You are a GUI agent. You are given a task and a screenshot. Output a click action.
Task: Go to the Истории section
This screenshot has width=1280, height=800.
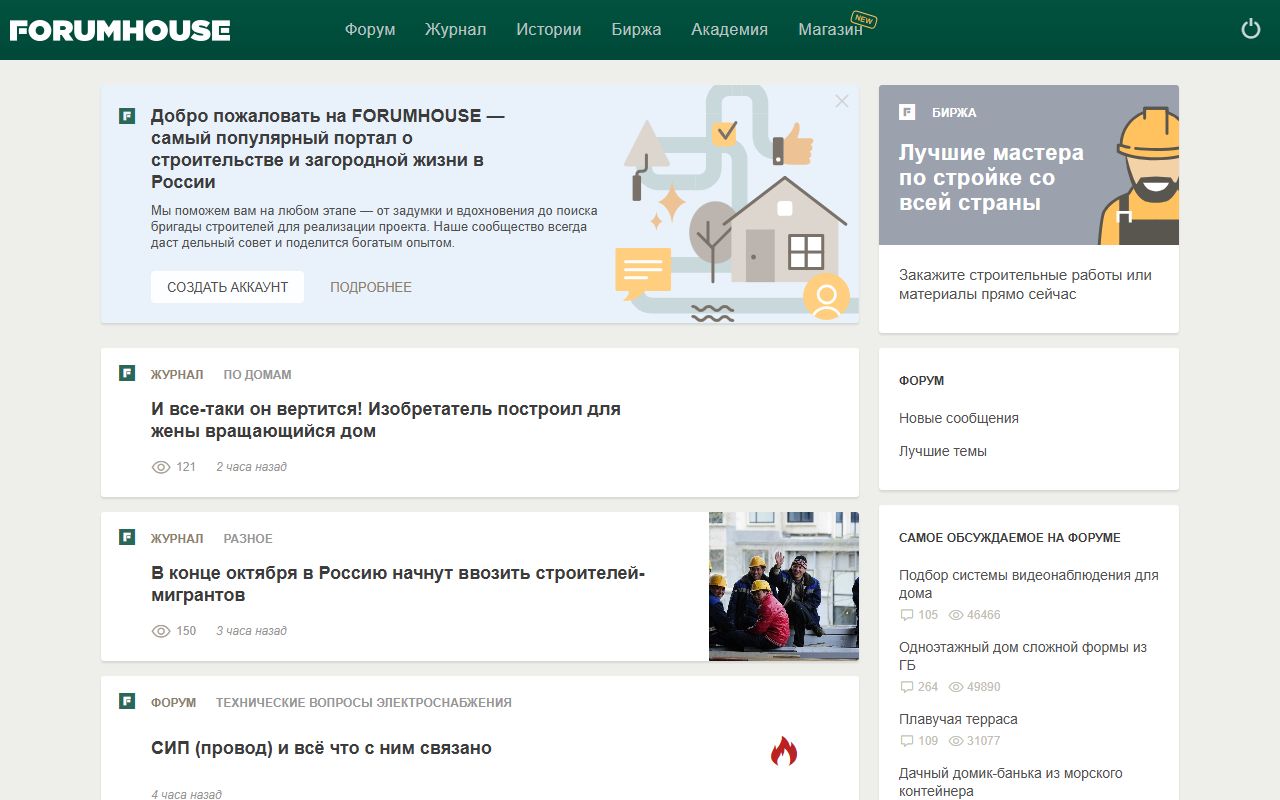pos(549,30)
